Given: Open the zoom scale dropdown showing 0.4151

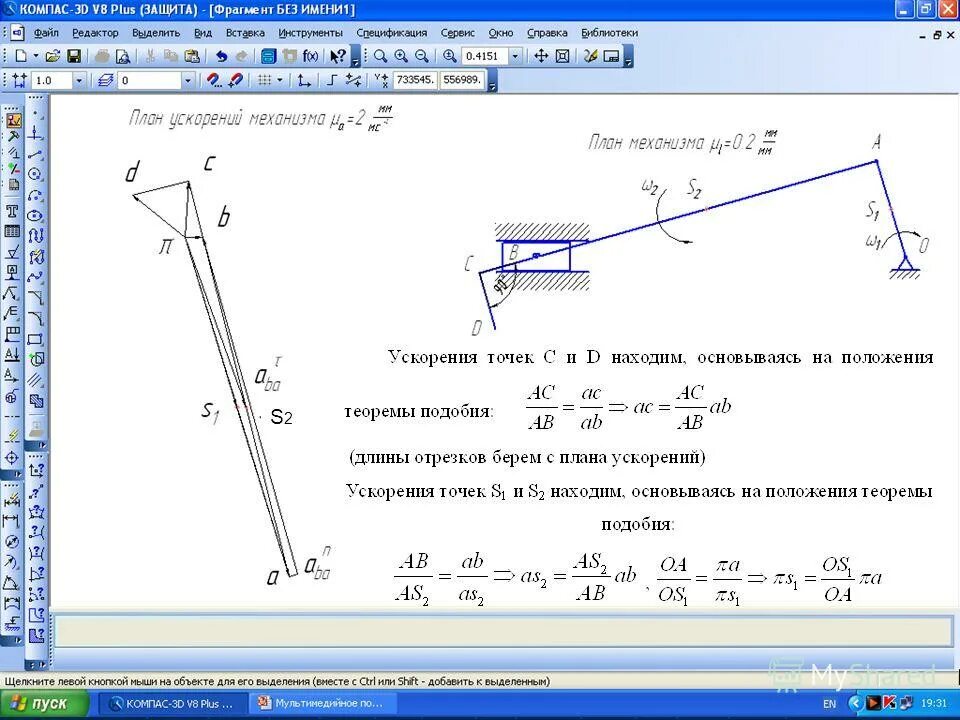Looking at the screenshot, I should coord(515,56).
